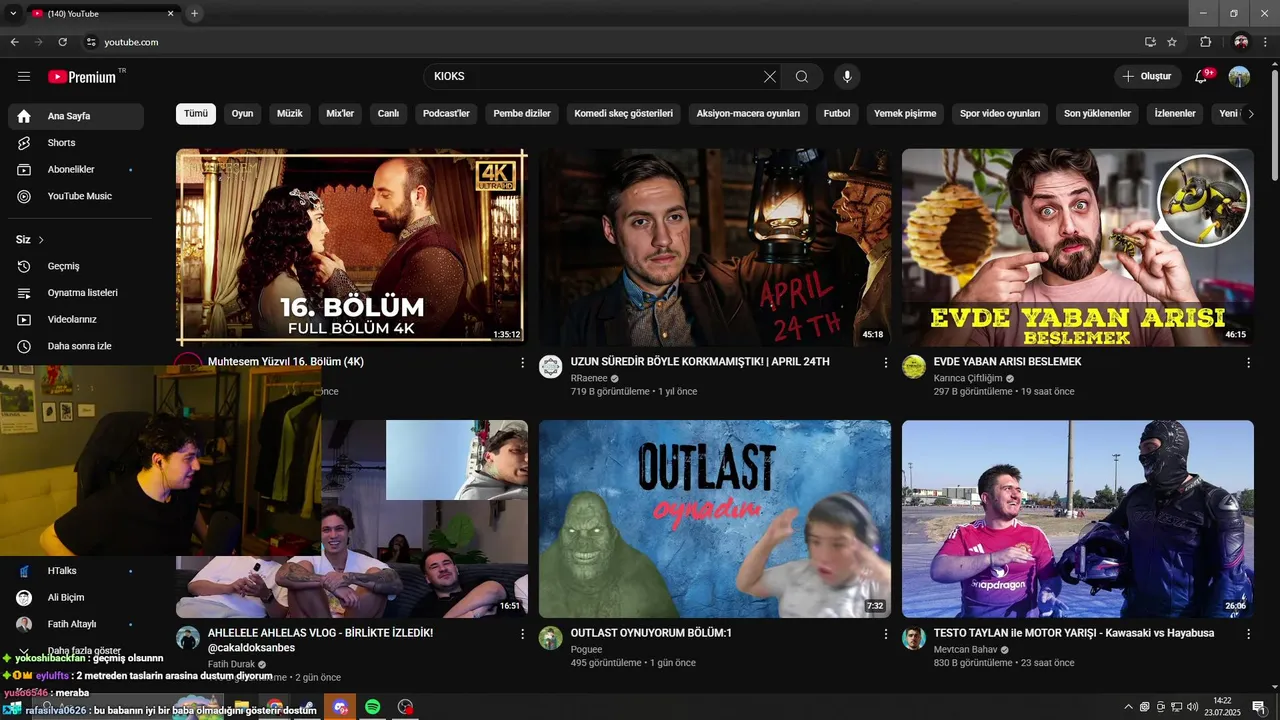Image resolution: width=1280 pixels, height=720 pixels.
Task: Select the İzlenenler filter chip
Action: [x=1175, y=114]
